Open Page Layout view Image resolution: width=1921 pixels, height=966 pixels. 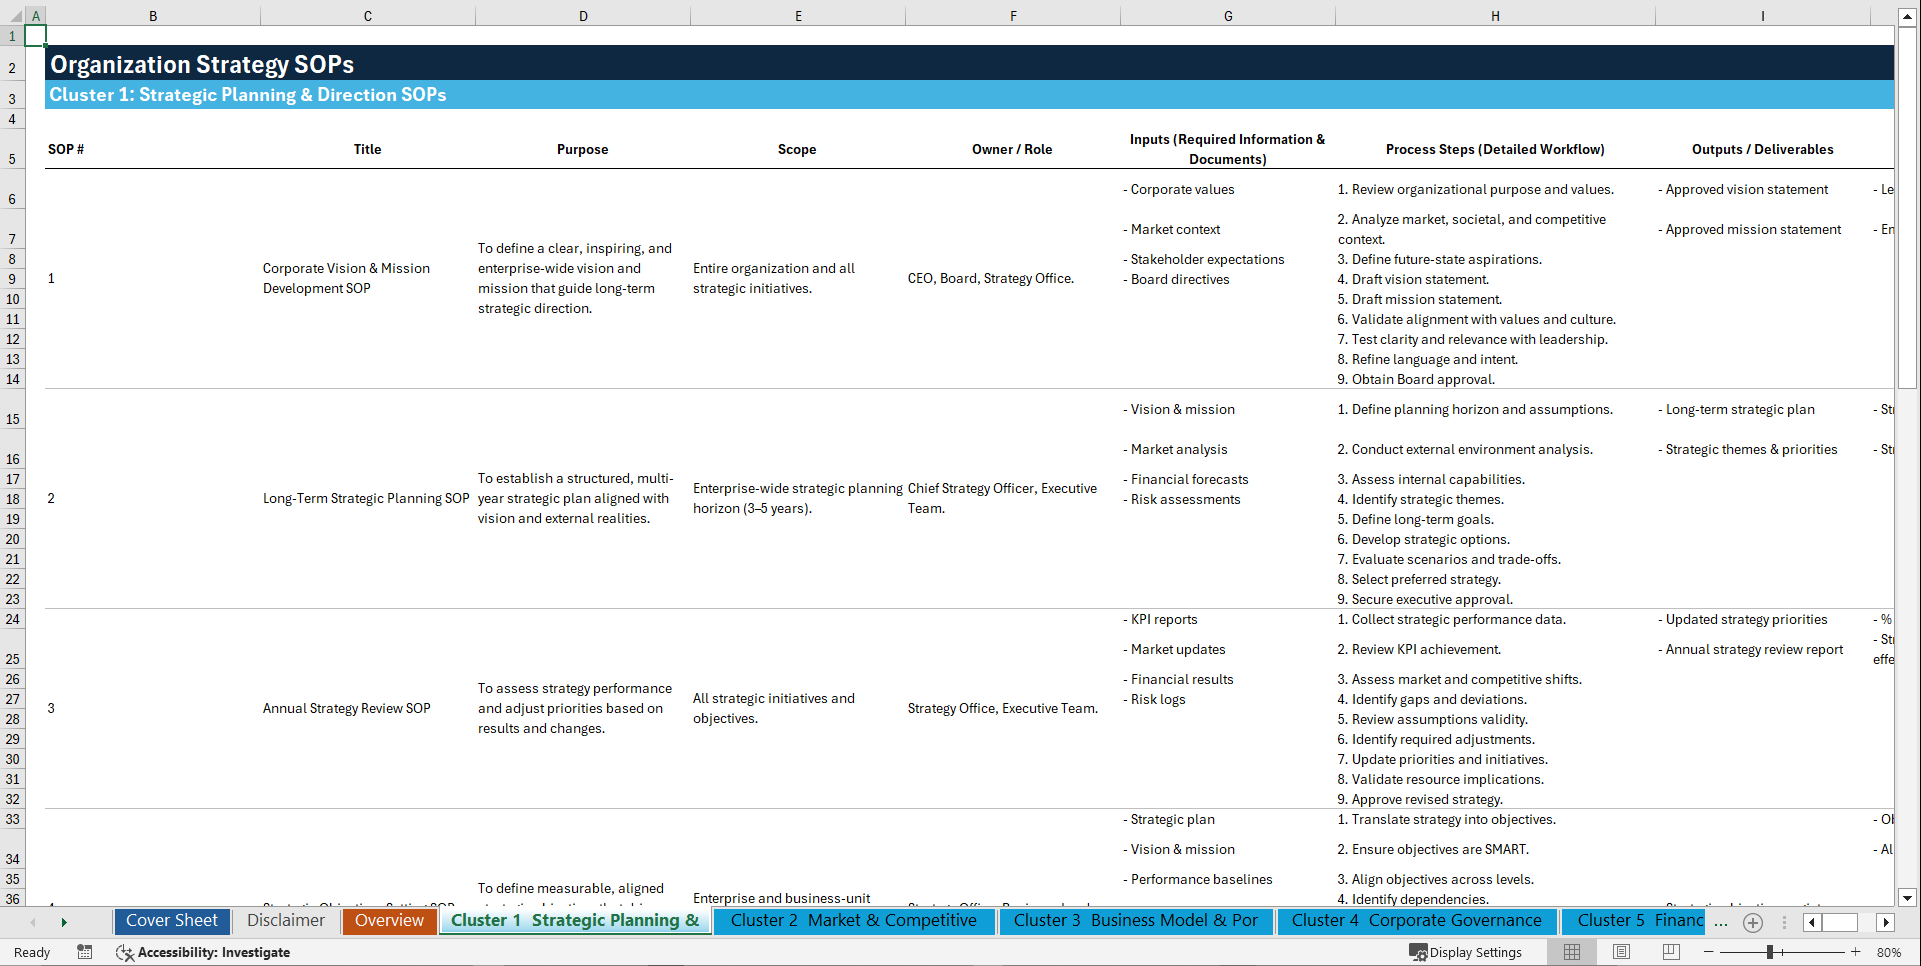1621,952
